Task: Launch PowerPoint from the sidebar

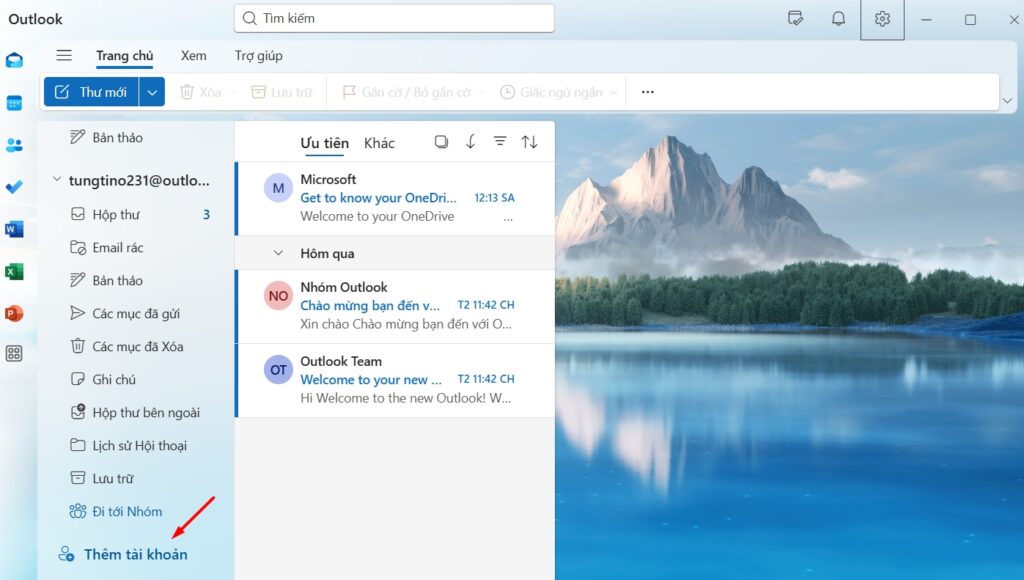Action: point(14,314)
